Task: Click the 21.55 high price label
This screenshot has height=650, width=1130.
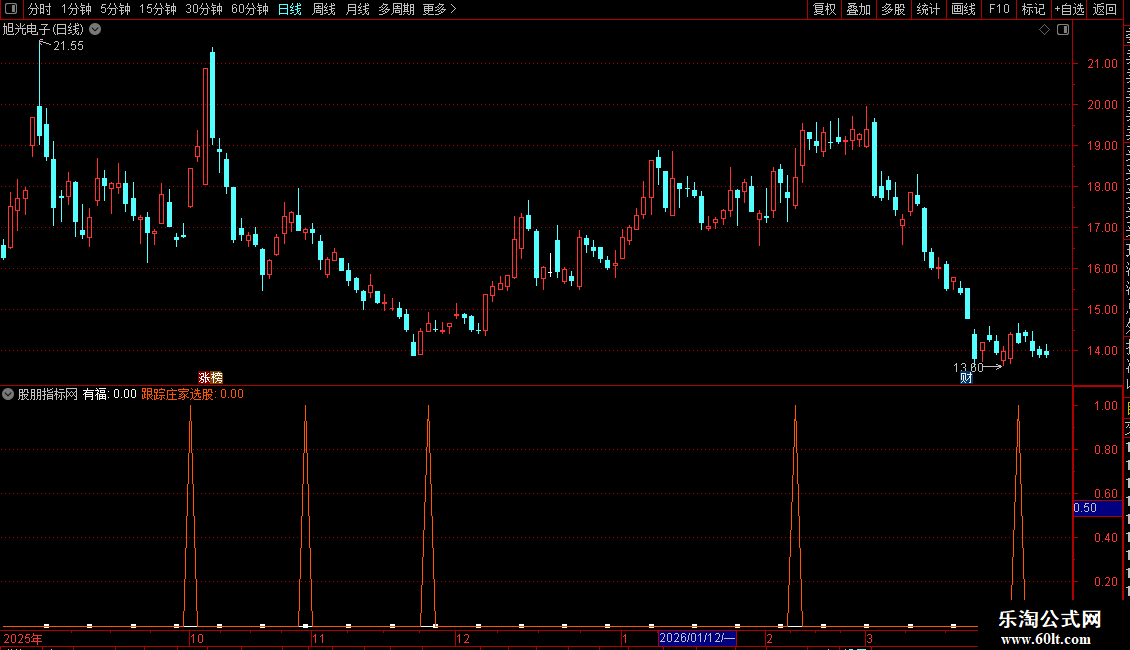Action: [68, 46]
